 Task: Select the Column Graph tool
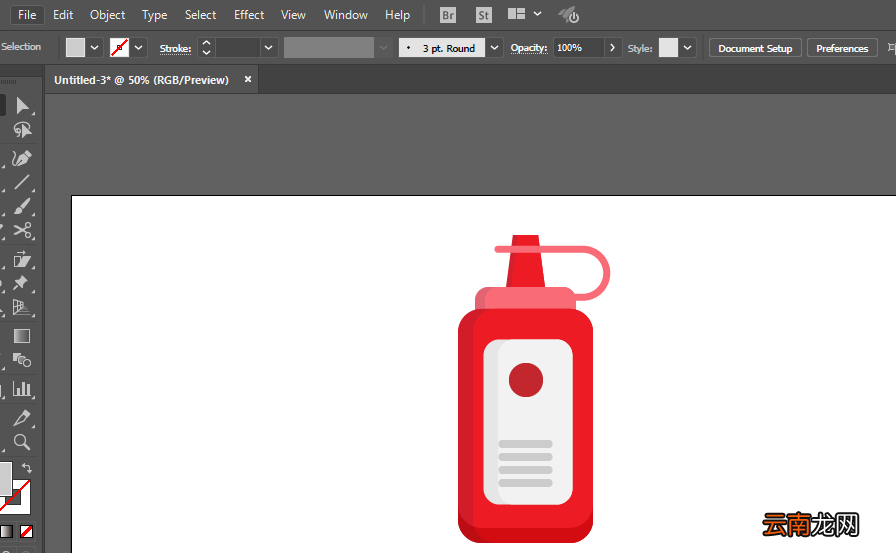(22, 388)
